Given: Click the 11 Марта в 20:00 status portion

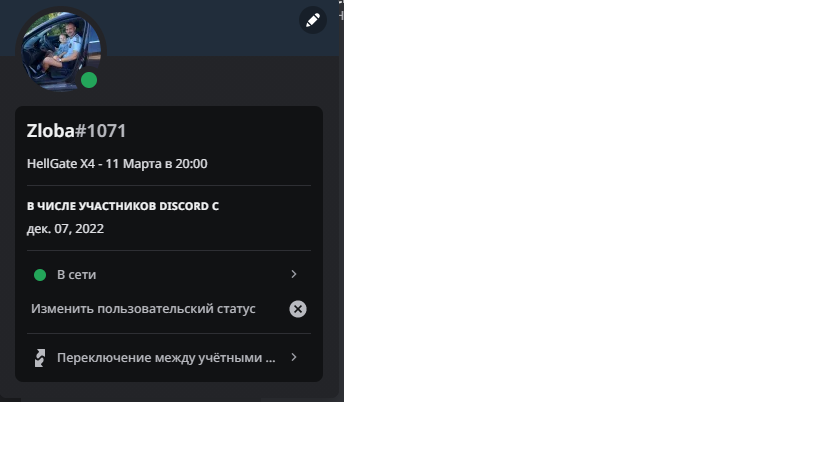Looking at the screenshot, I should point(156,163).
